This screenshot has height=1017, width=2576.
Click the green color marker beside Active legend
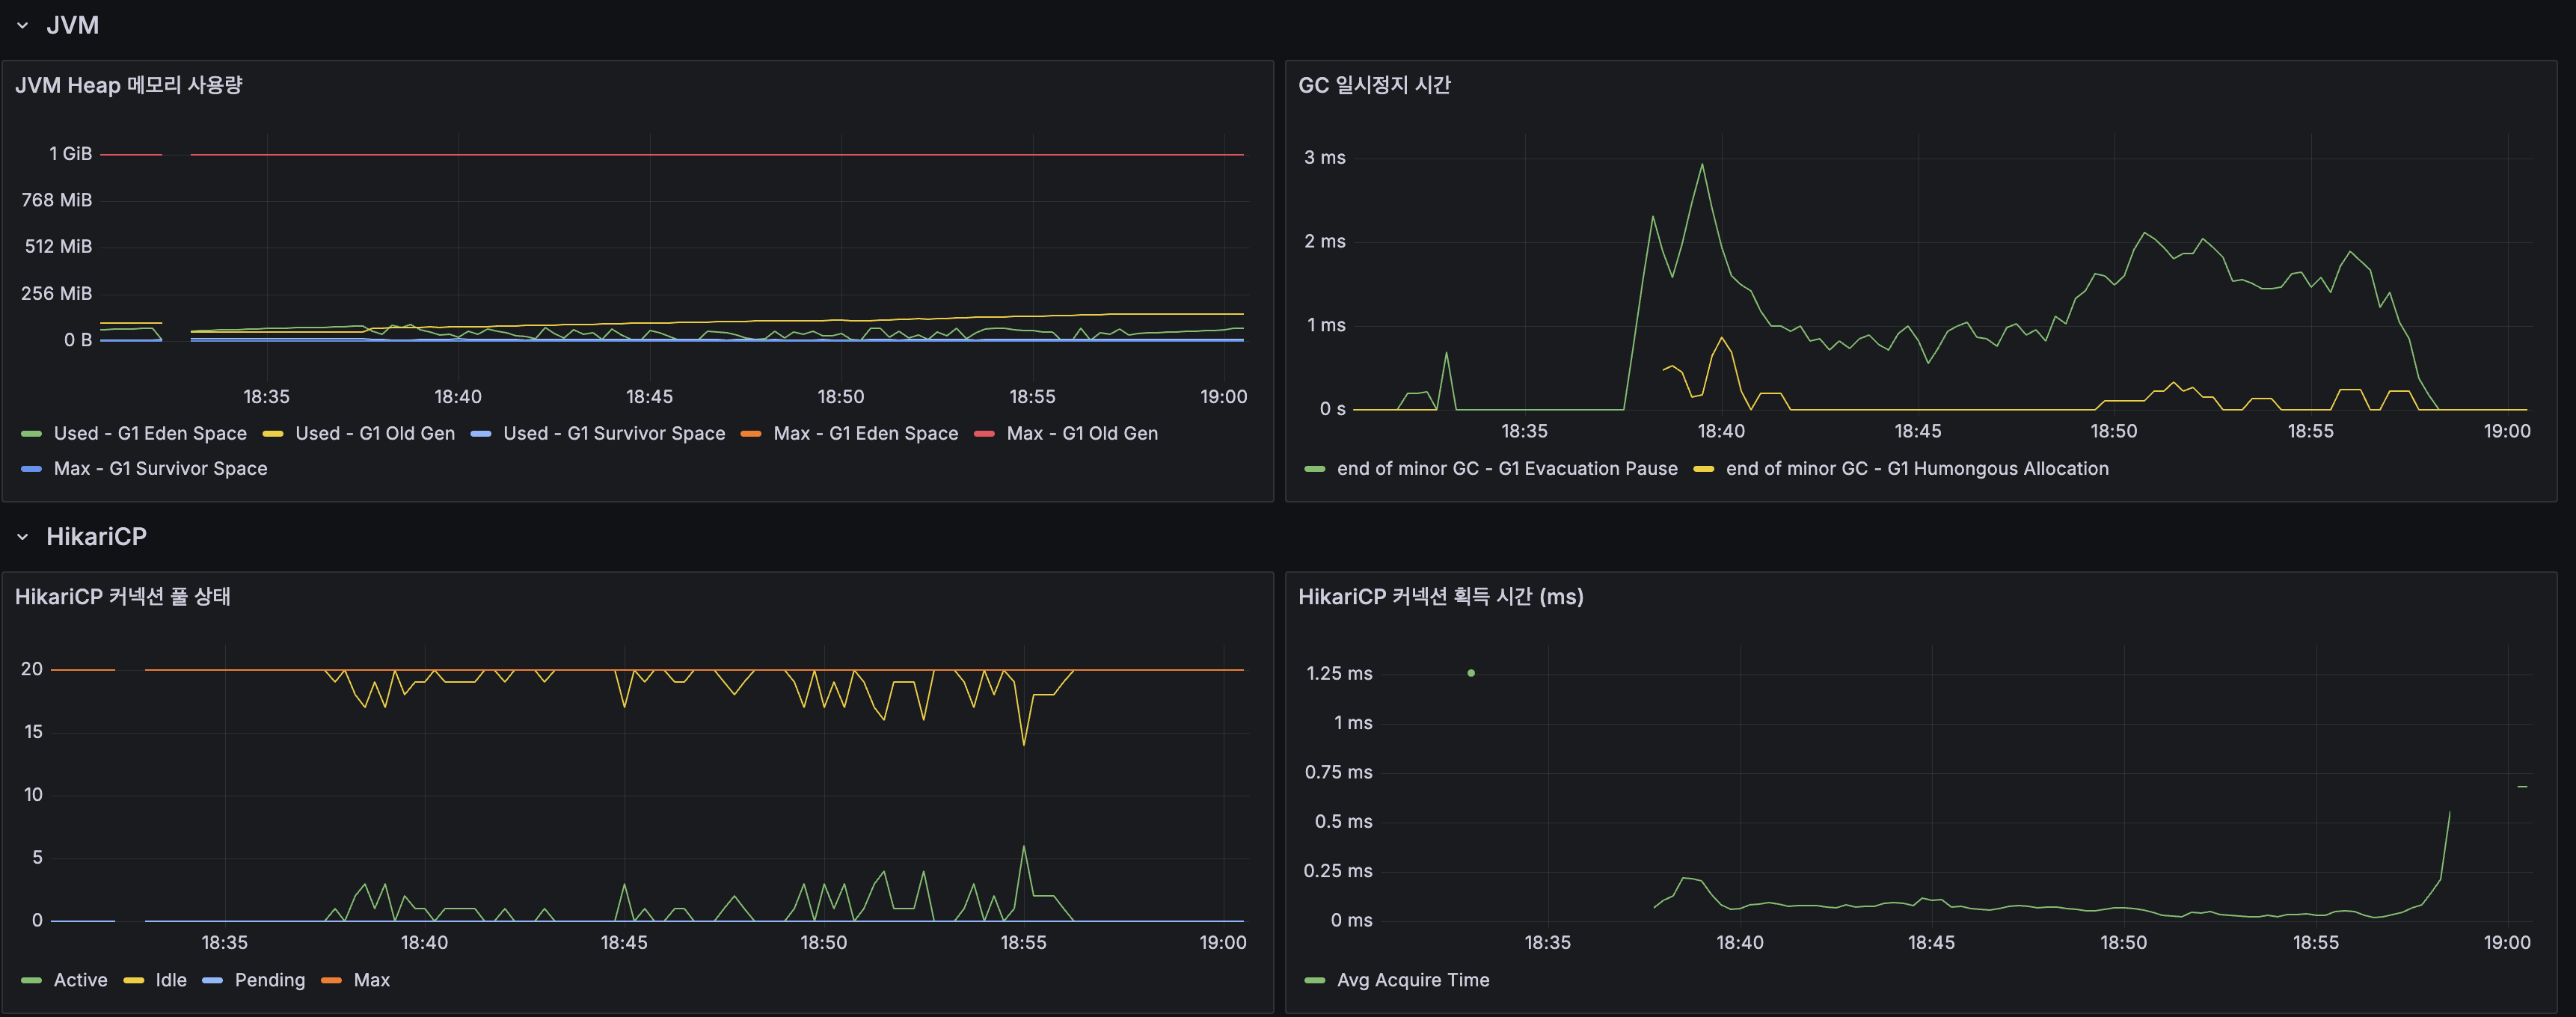point(31,980)
